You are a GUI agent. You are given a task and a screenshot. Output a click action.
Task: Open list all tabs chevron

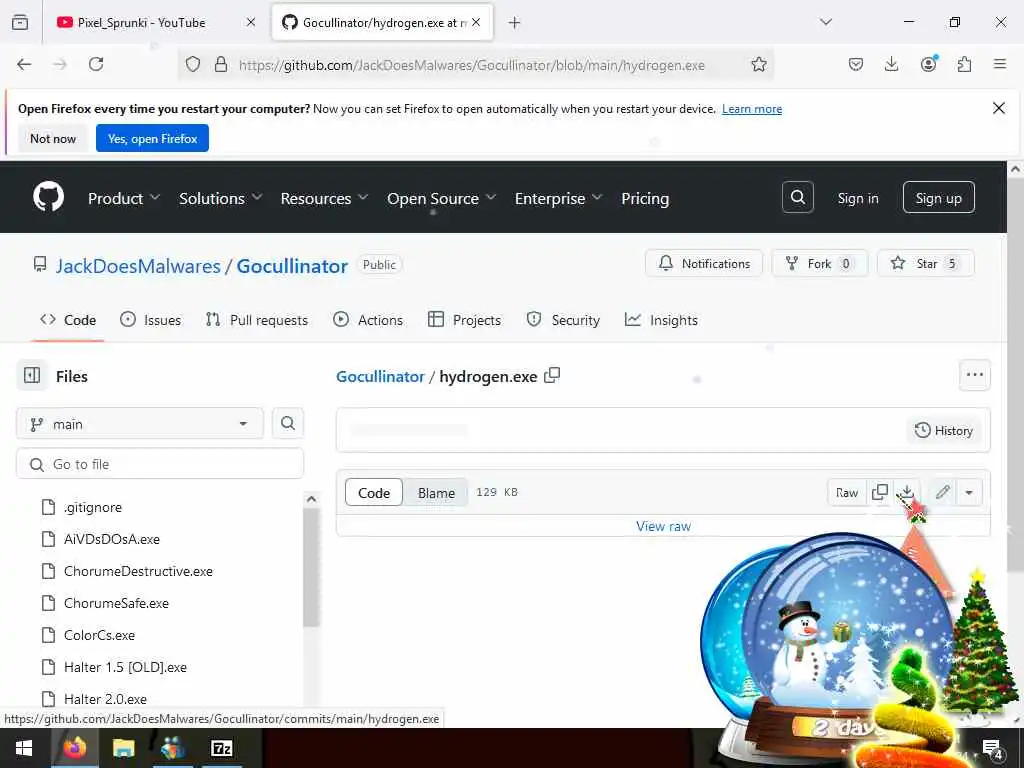pyautogui.click(x=825, y=22)
